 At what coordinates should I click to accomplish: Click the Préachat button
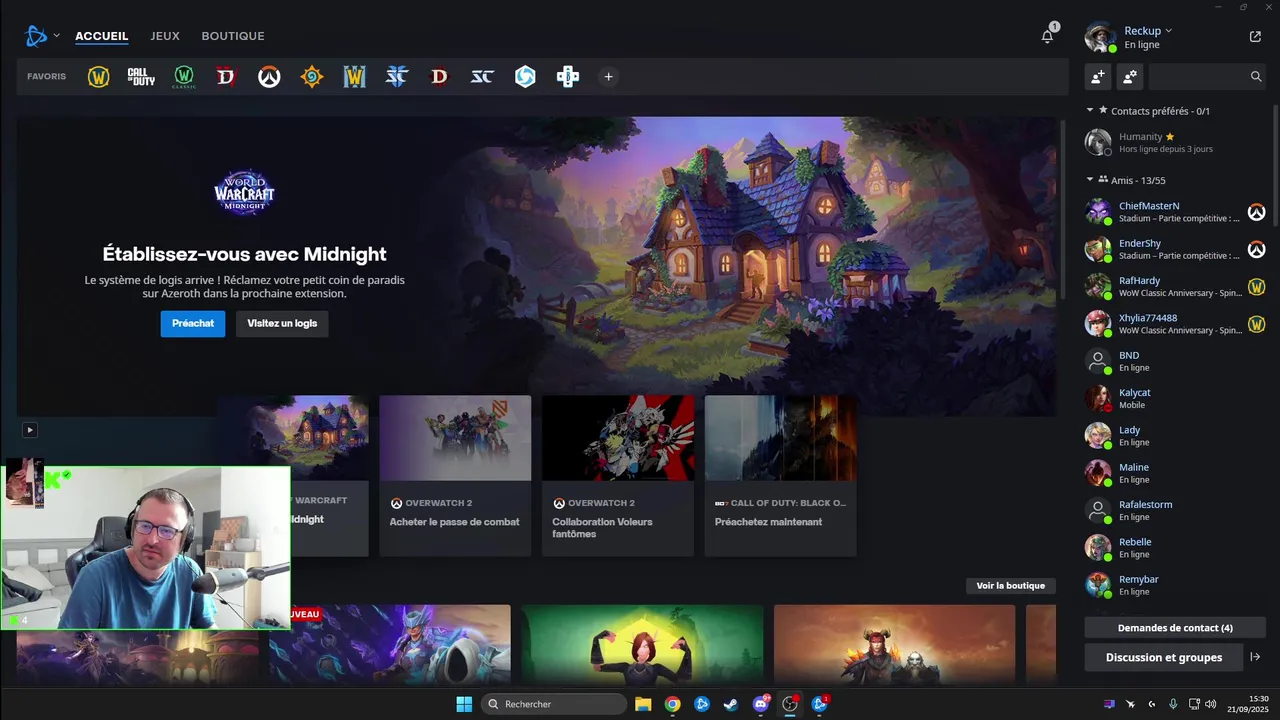(x=193, y=324)
